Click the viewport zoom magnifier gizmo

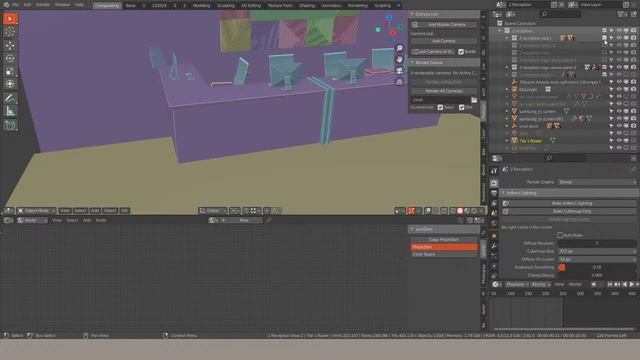(x=400, y=48)
